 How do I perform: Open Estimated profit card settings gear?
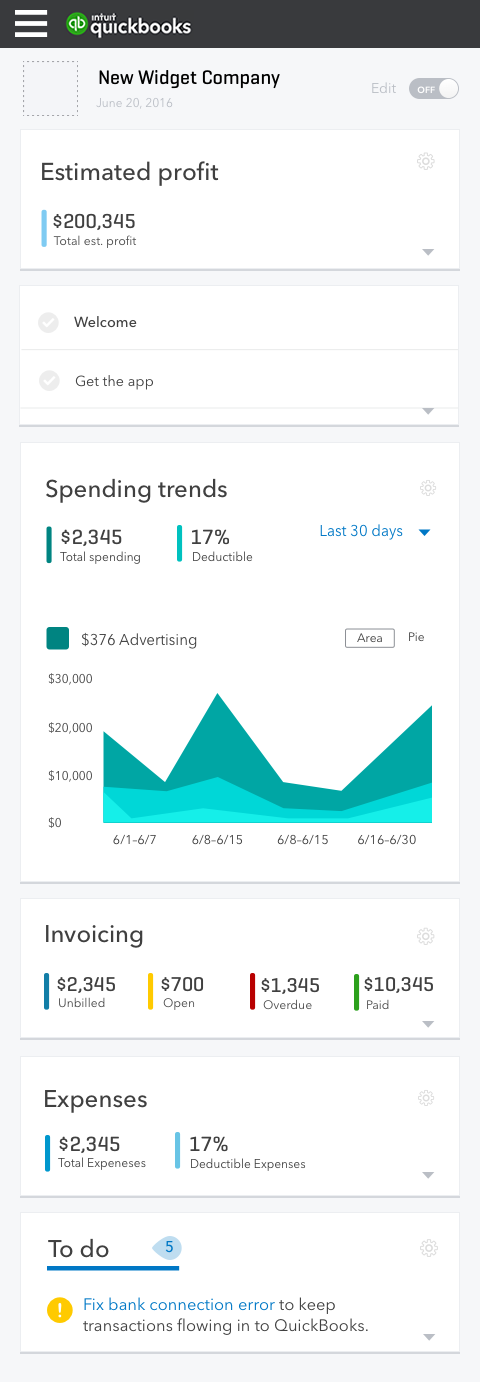coord(426,161)
